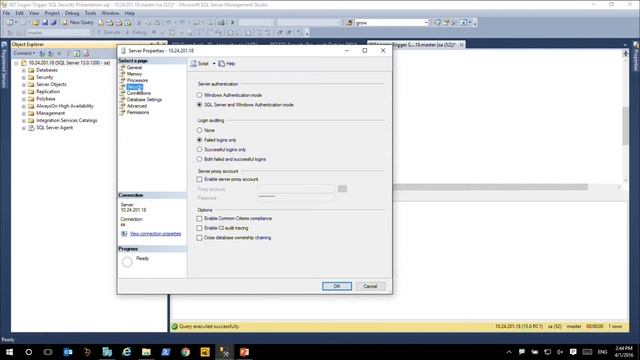
Task: Click the taskbar clock showing 2:44 PM
Action: pyautogui.click(x=623, y=352)
